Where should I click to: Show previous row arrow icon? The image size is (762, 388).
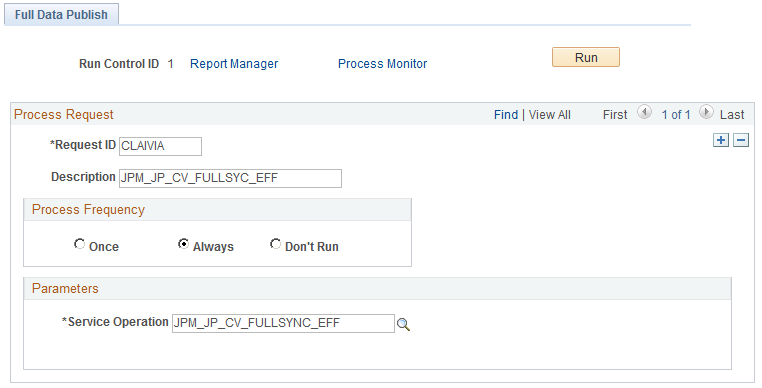point(644,112)
